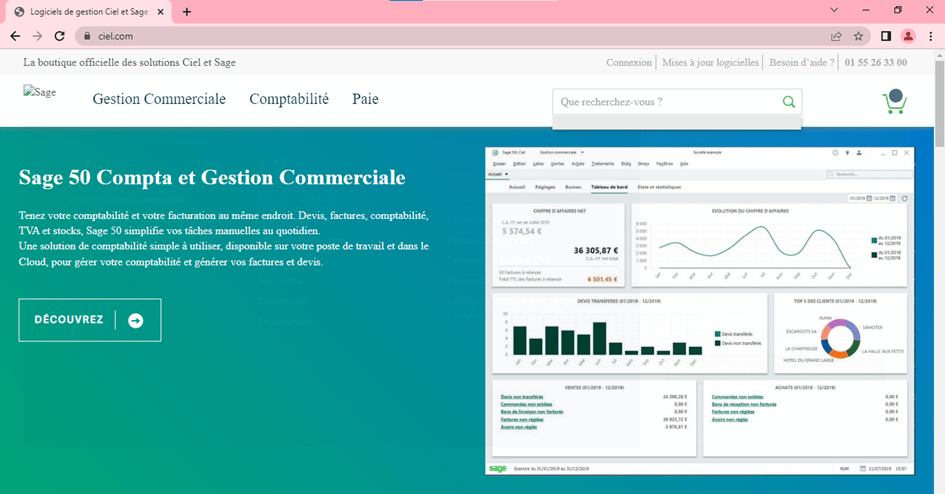Close the Logiciels de gestion tab

160,11
